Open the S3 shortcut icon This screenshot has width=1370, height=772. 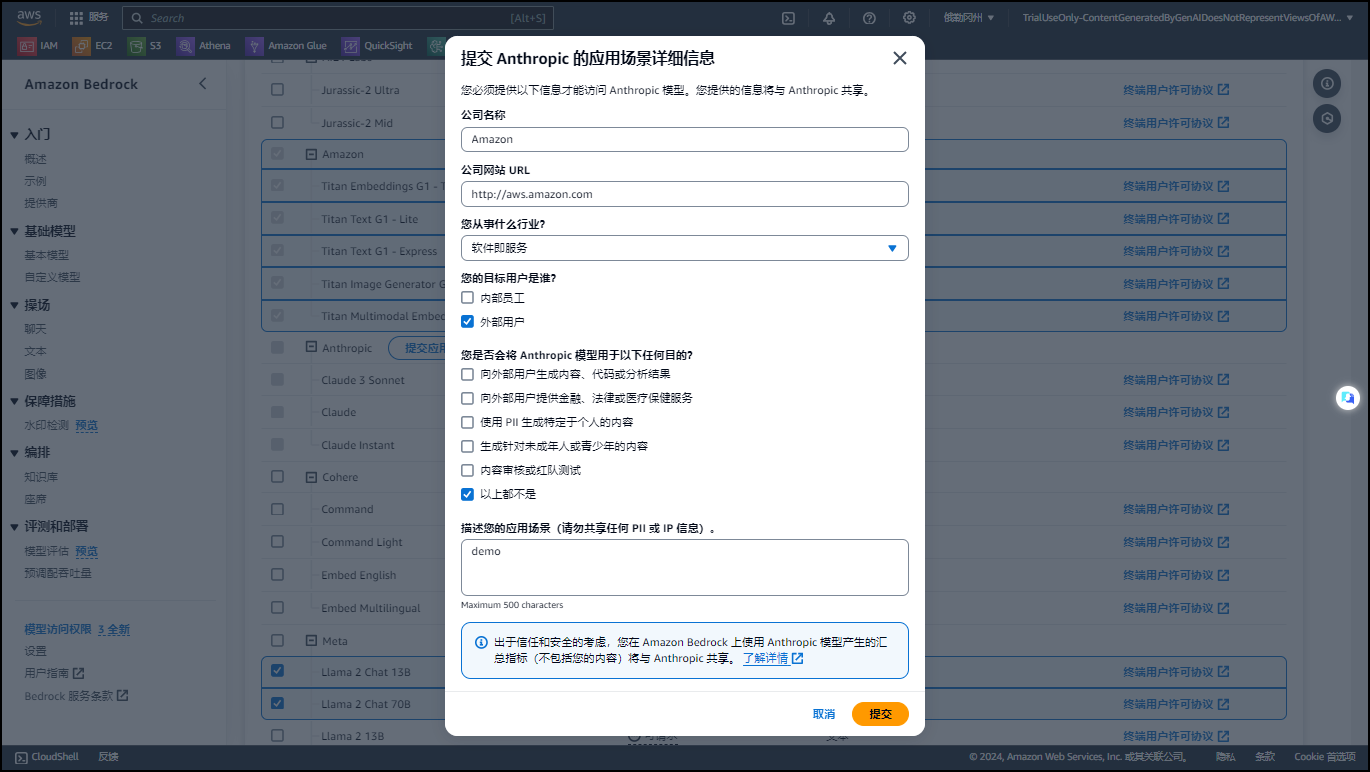(136, 46)
